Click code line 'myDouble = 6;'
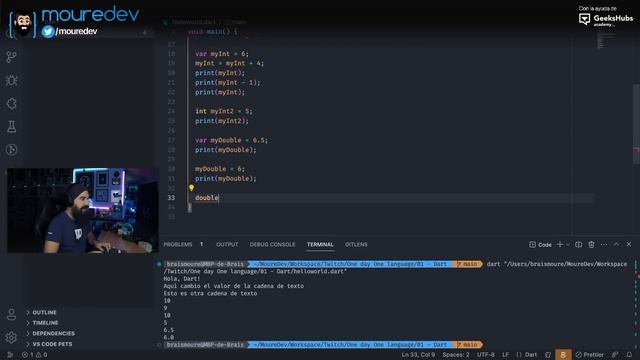640x360 pixels. pos(220,169)
